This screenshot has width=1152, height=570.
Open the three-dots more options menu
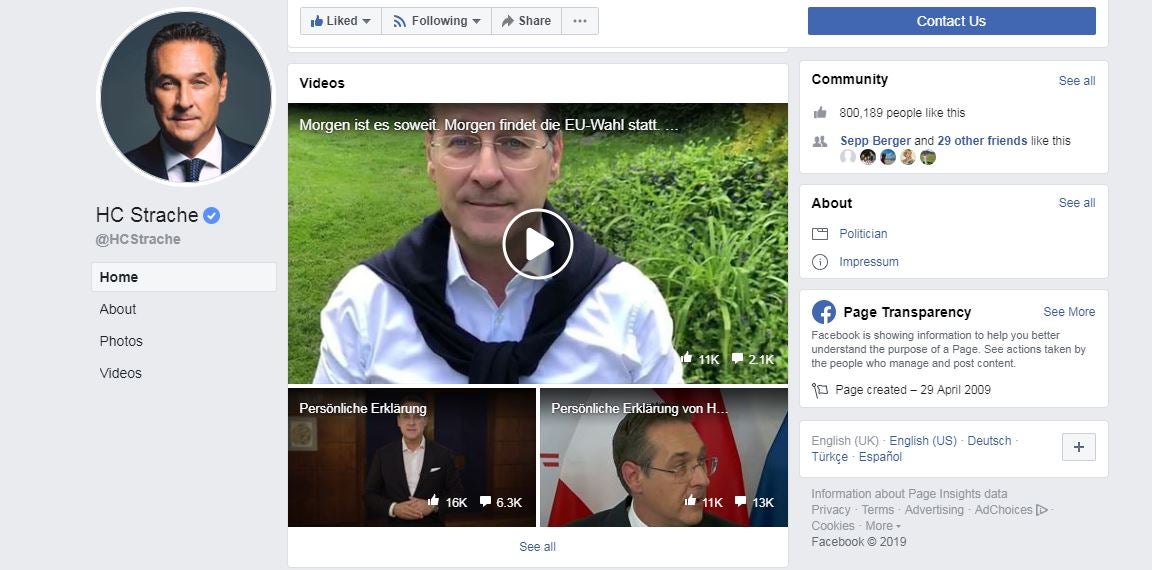580,21
